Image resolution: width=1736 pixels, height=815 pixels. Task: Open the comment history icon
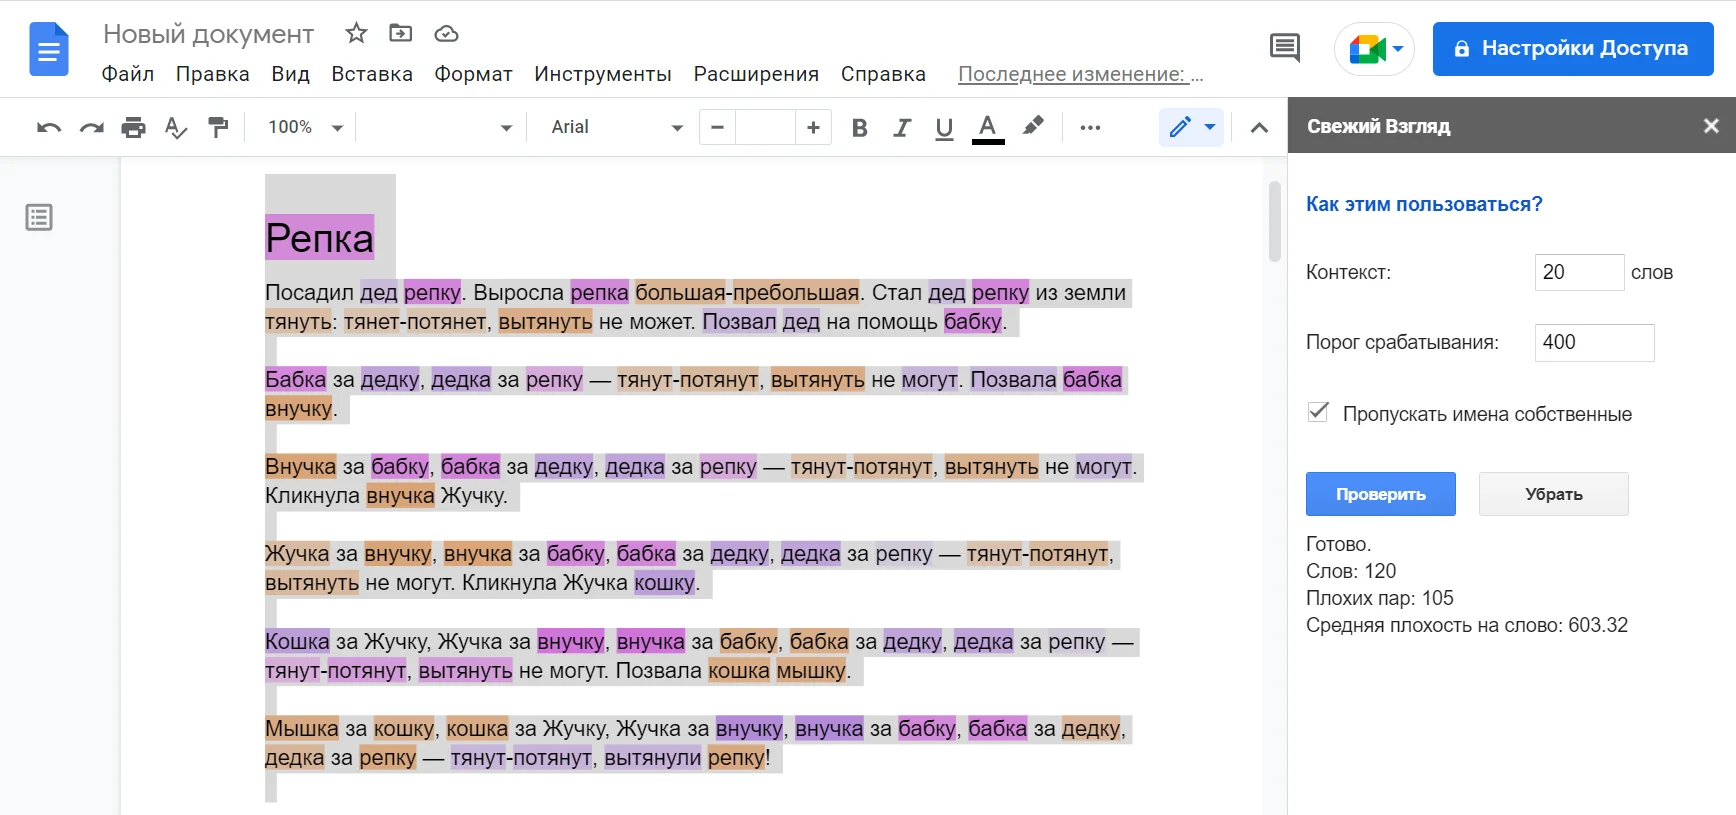coord(1284,48)
